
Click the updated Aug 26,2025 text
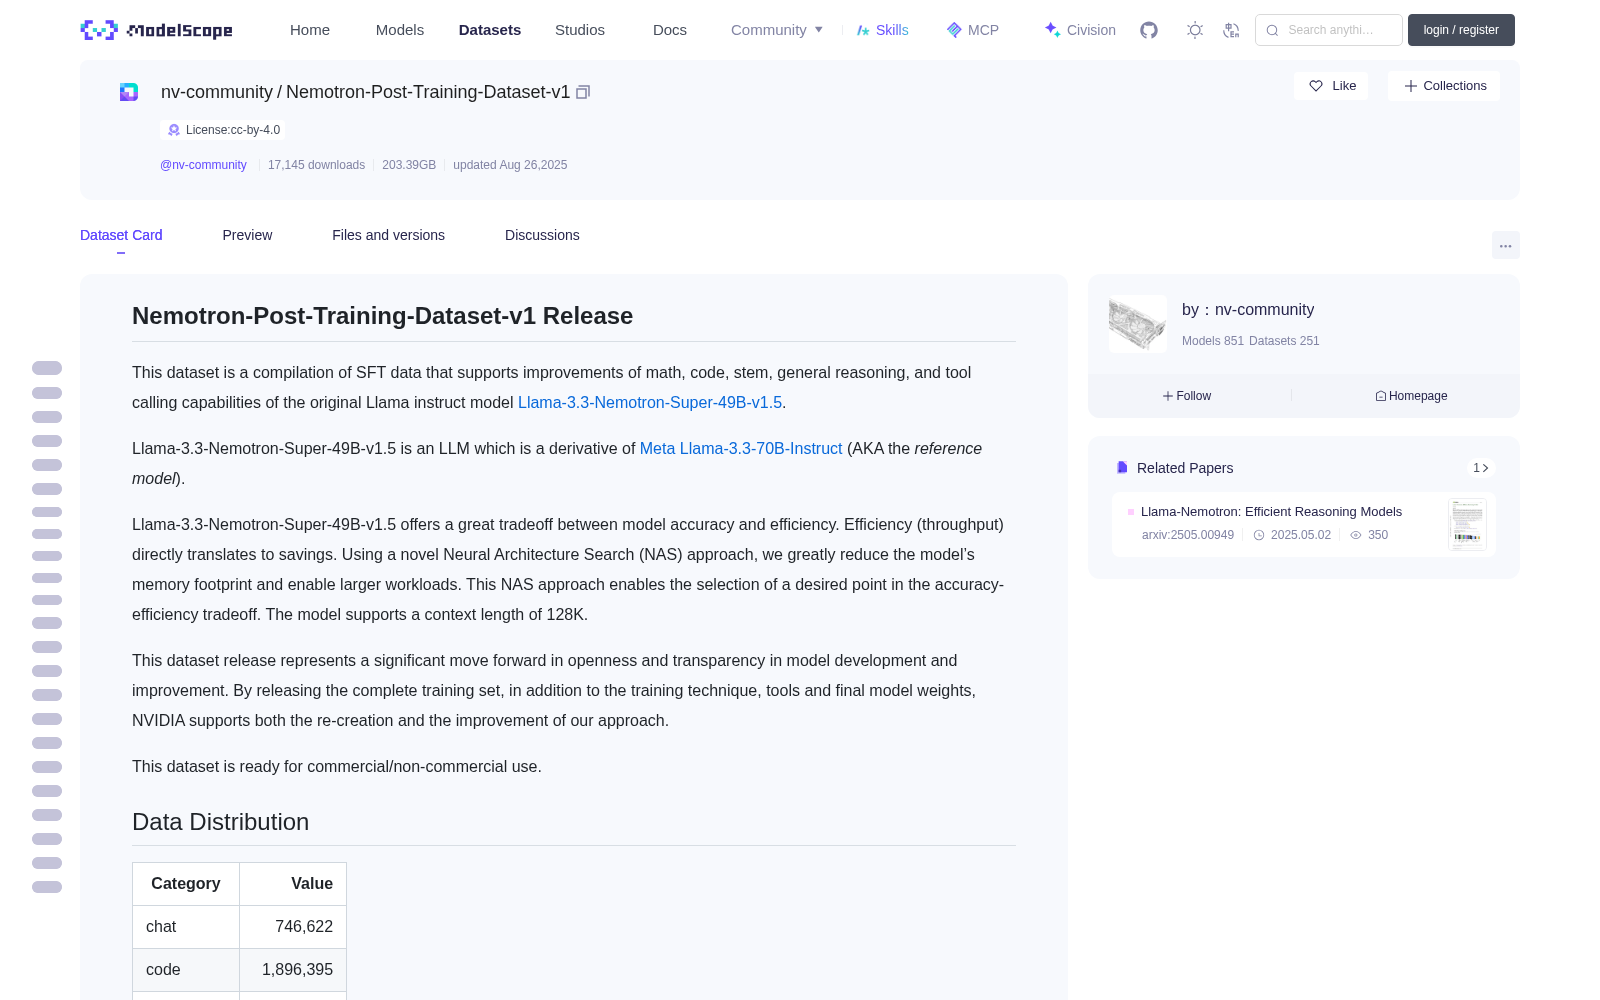(510, 165)
